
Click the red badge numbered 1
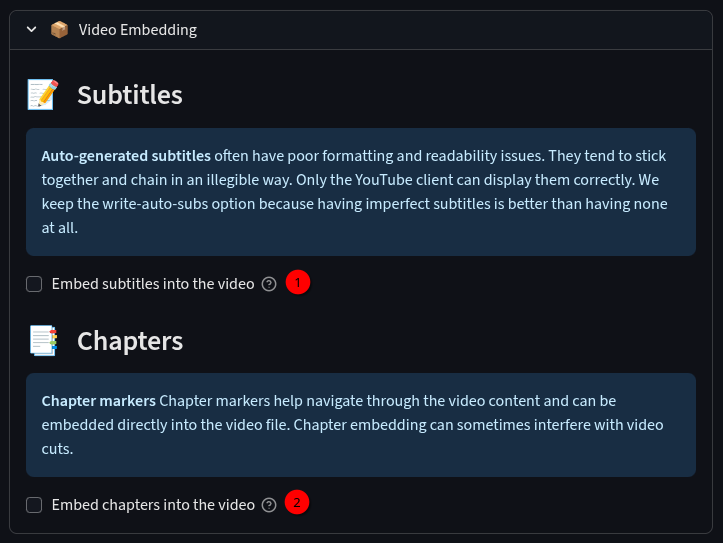tap(298, 282)
